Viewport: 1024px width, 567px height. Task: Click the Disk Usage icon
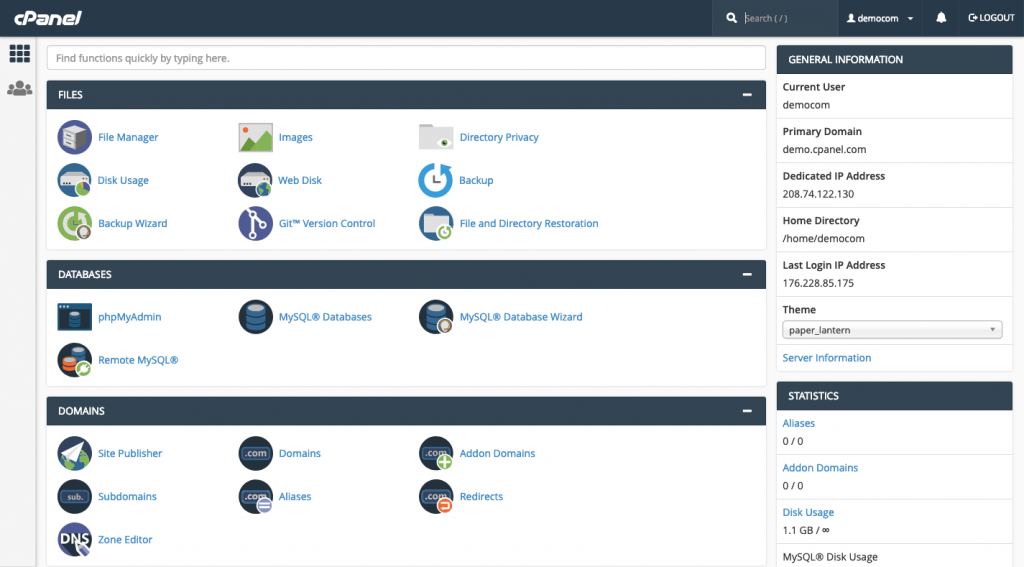(x=74, y=180)
